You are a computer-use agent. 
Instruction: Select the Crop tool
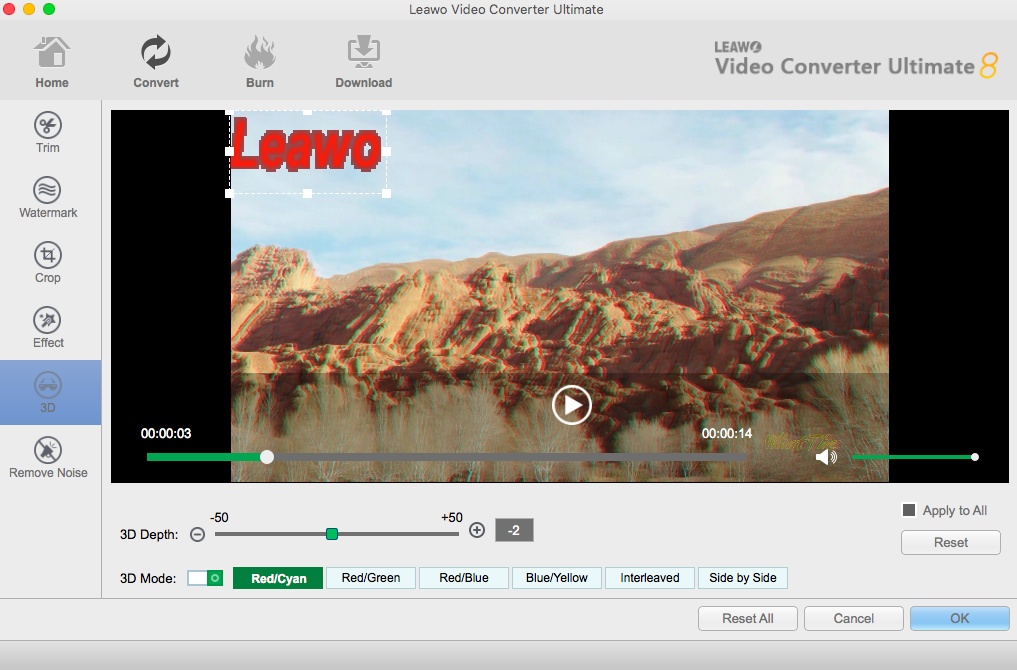coord(47,263)
